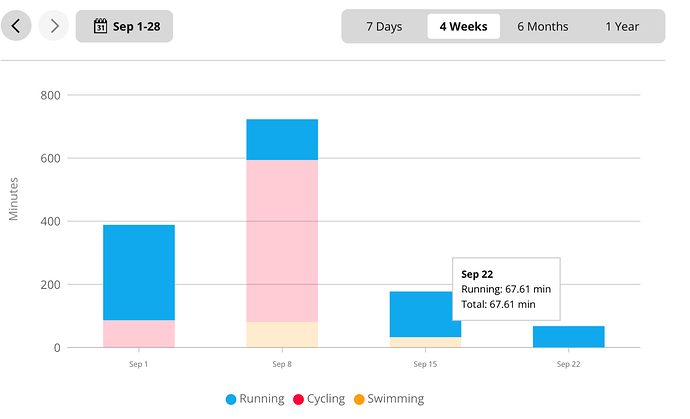Show the 6 Months range
This screenshot has height=419, width=690.
[542, 26]
